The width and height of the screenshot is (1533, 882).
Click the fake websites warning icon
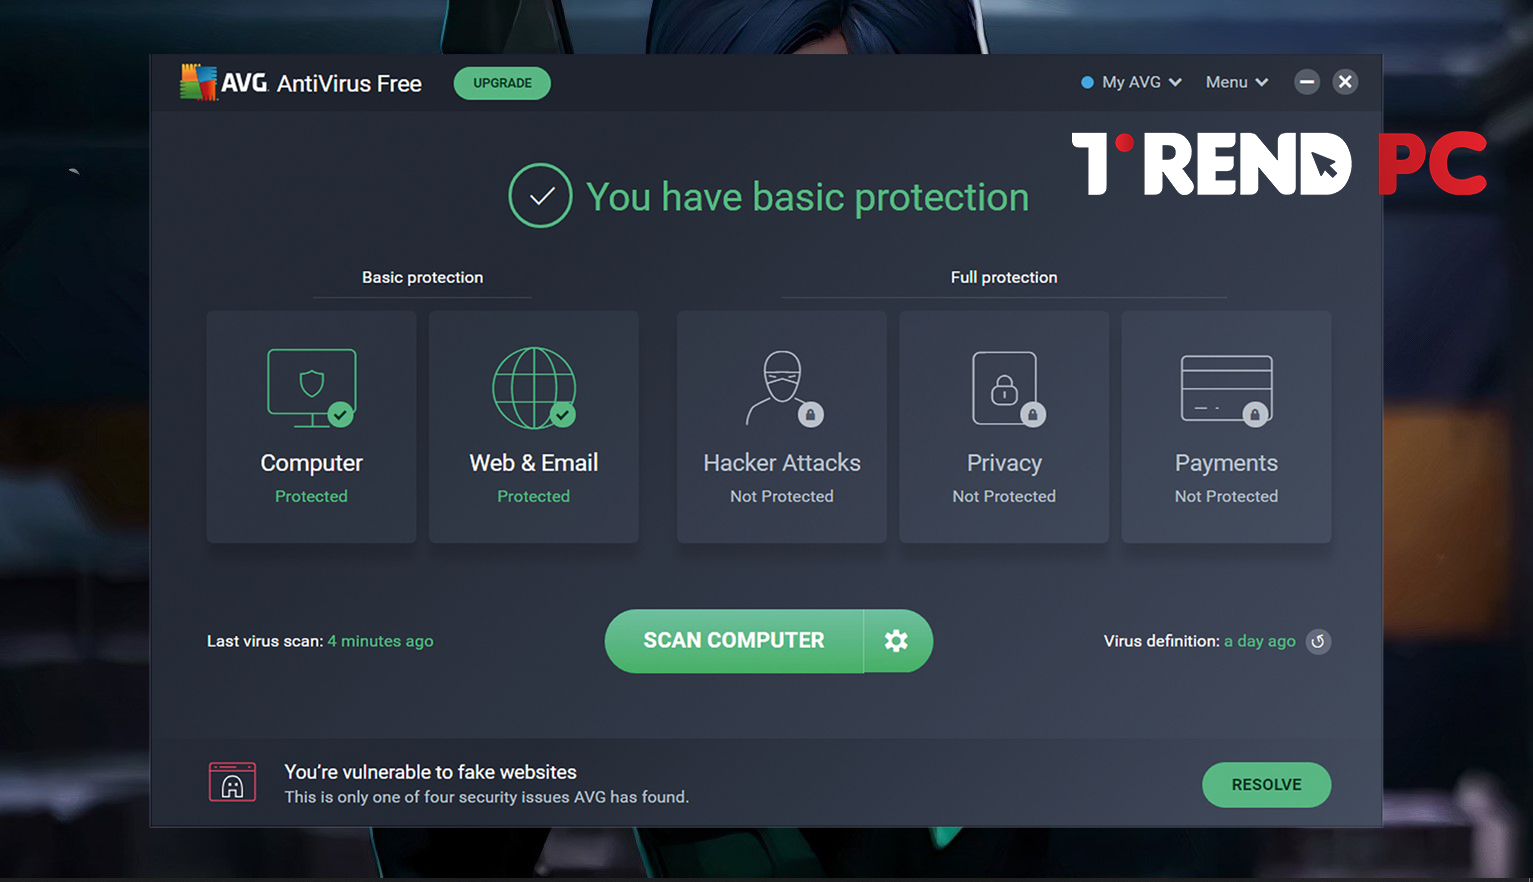[232, 782]
